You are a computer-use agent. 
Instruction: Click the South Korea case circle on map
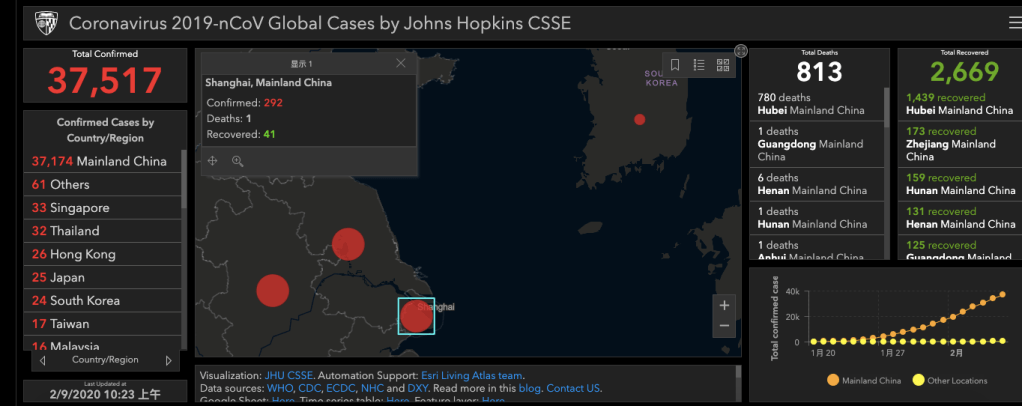(640, 120)
